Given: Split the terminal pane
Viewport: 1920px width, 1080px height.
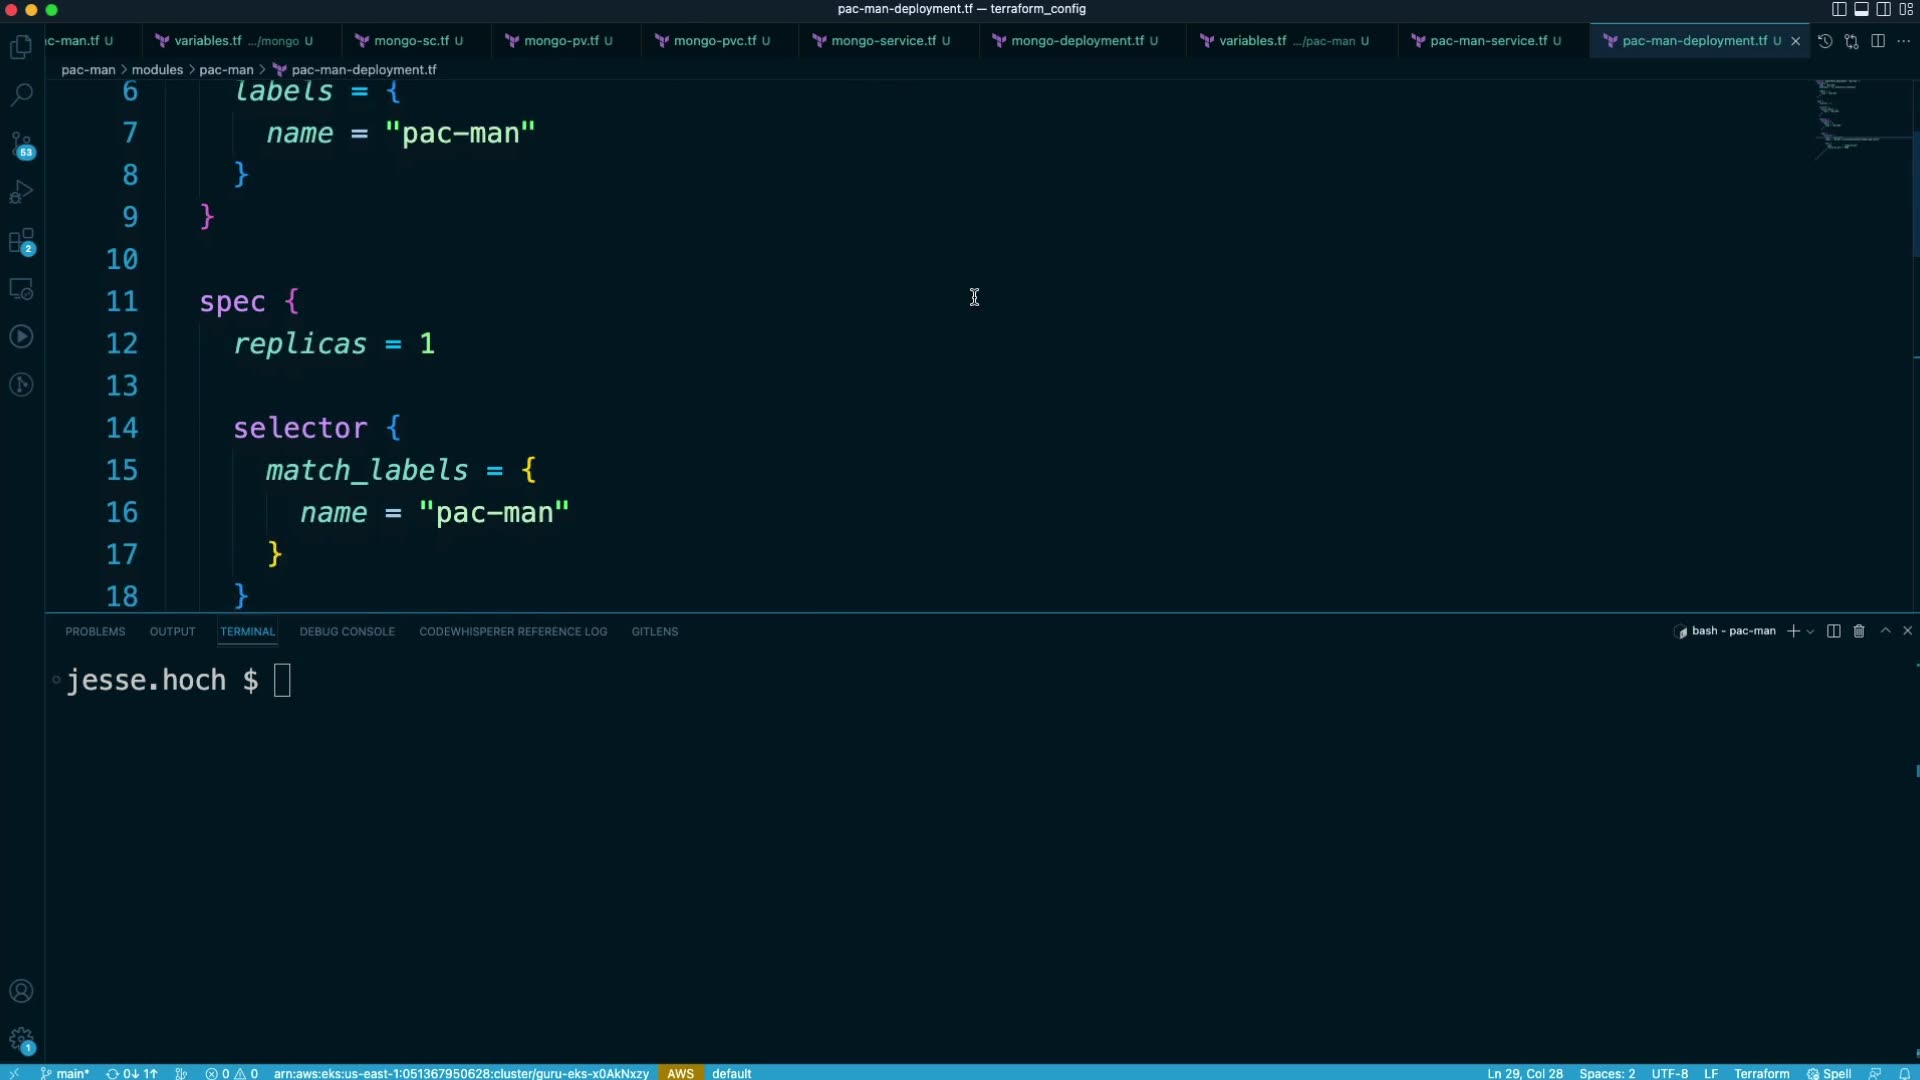Looking at the screenshot, I should (1833, 631).
